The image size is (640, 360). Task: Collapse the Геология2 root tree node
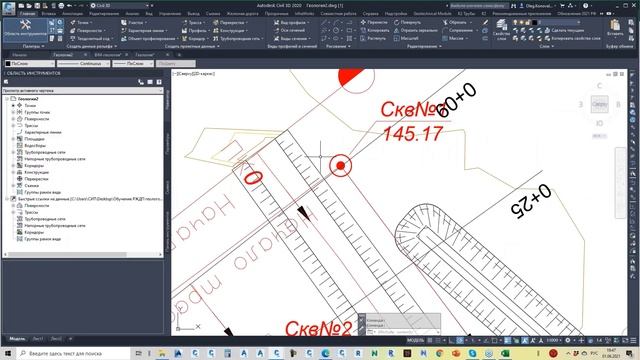click(7, 99)
